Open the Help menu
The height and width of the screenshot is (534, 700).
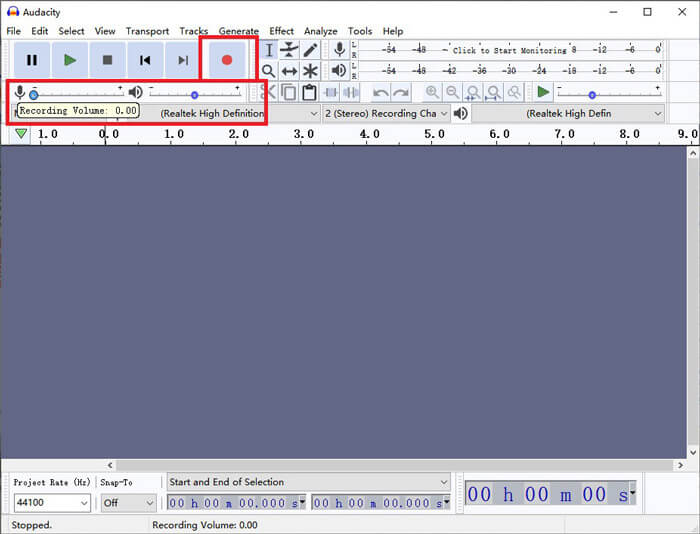tap(393, 31)
